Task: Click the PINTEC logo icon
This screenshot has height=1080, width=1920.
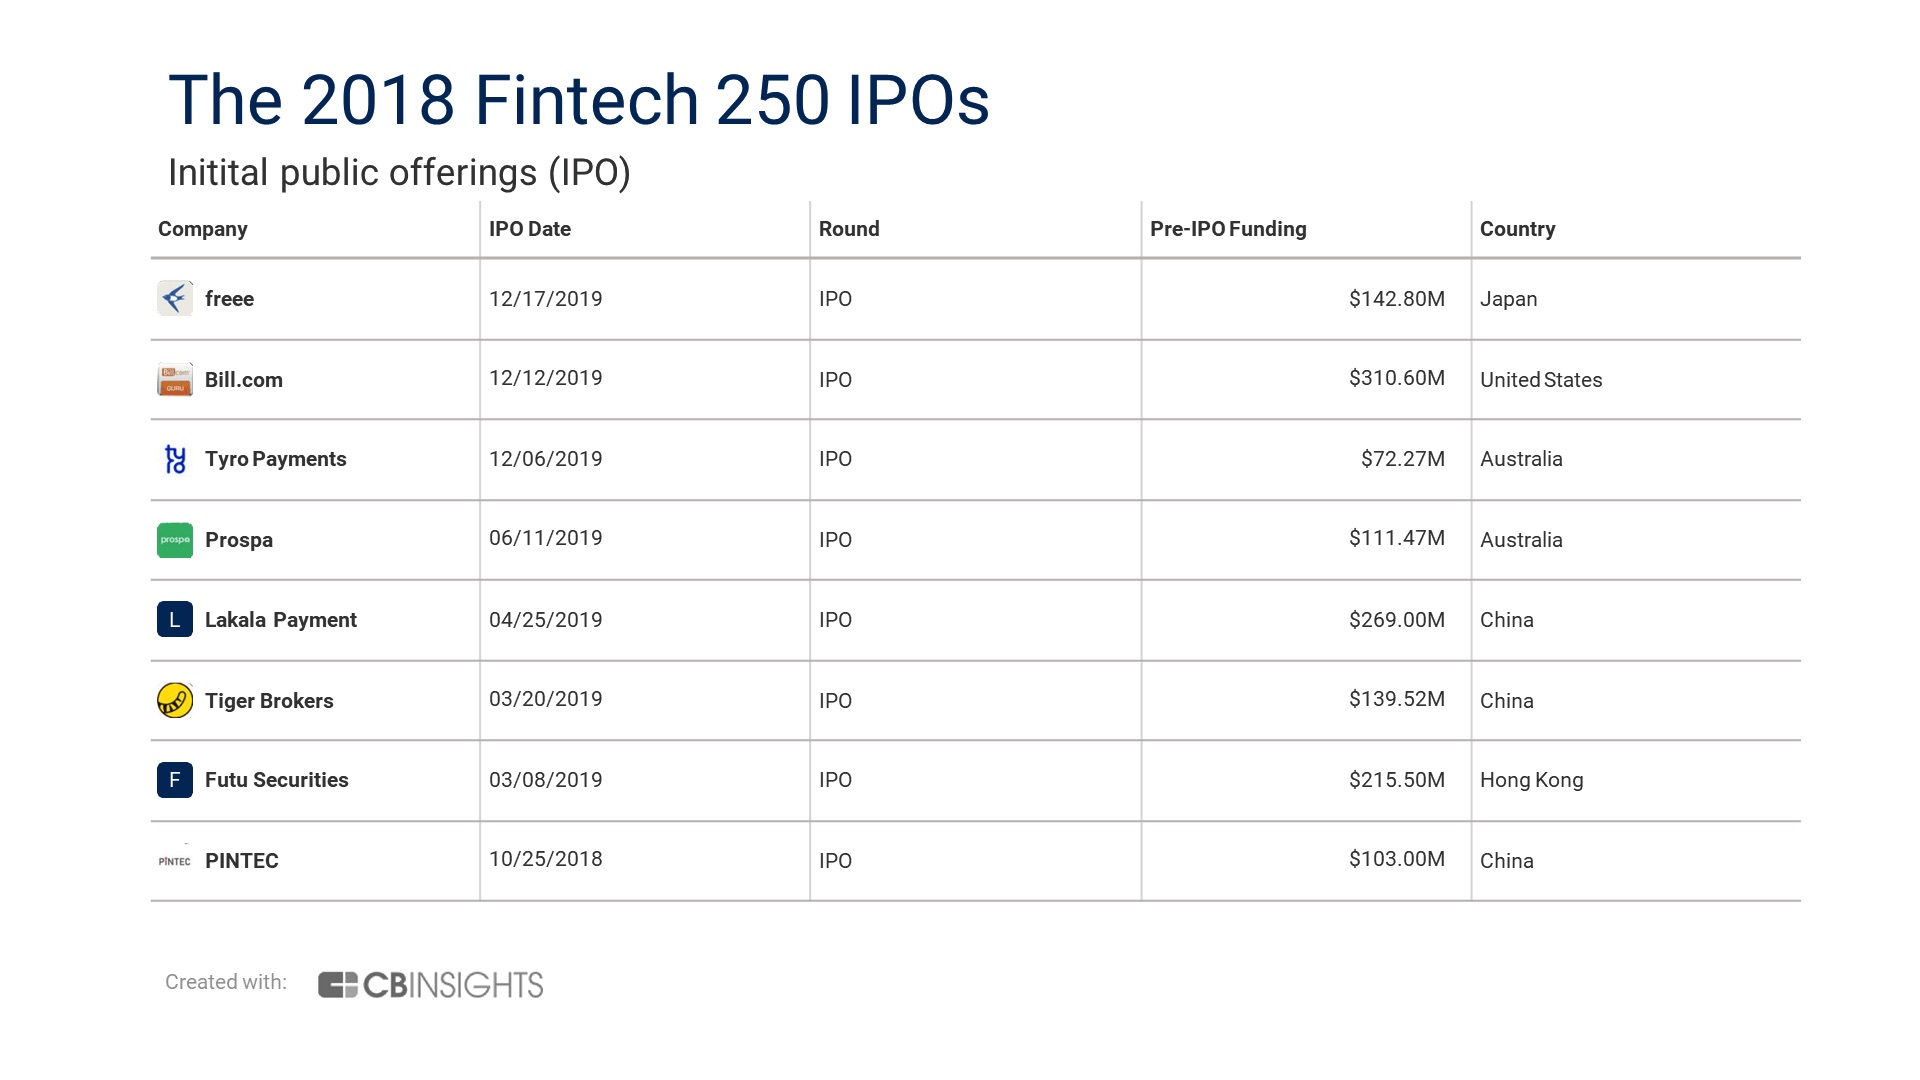Action: 175,861
